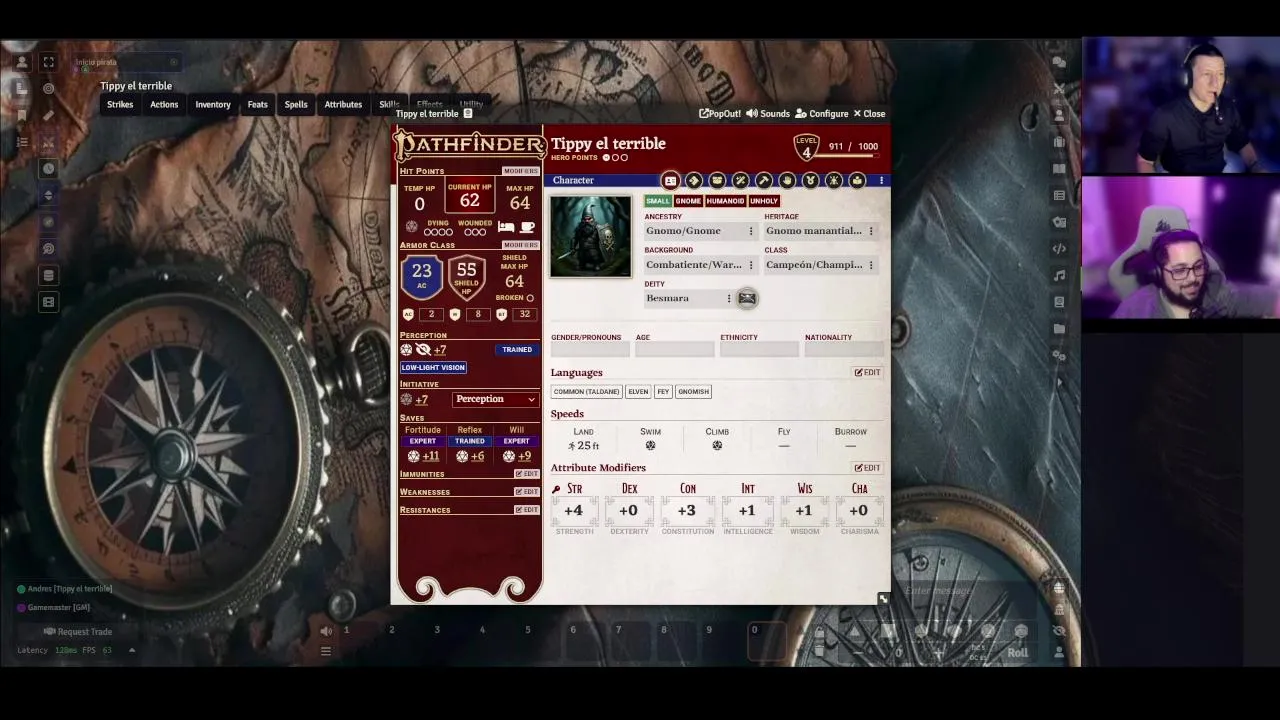Click the Perception Trained proficiency badge

click(x=517, y=350)
